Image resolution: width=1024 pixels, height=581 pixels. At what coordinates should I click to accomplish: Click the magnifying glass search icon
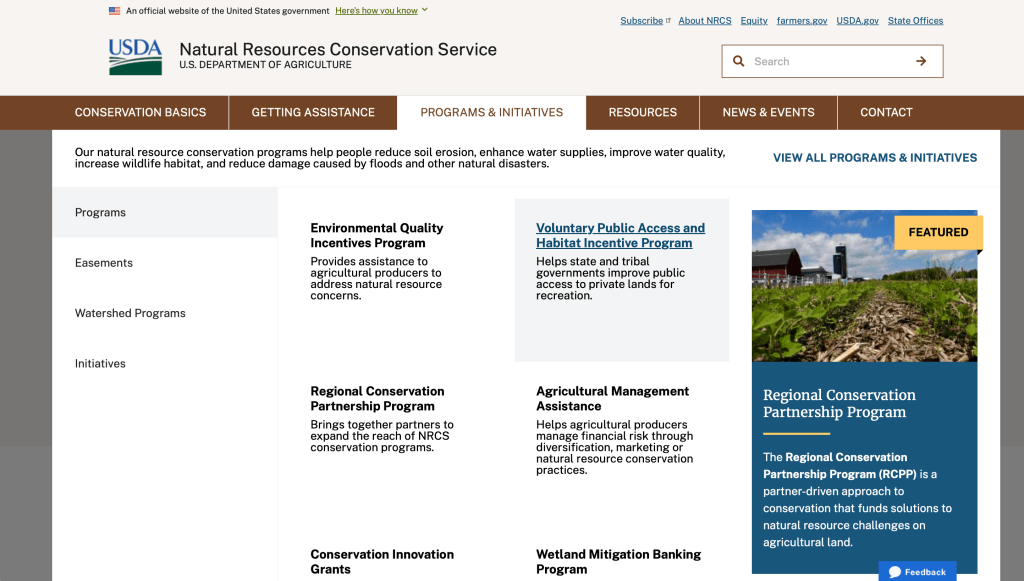739,61
